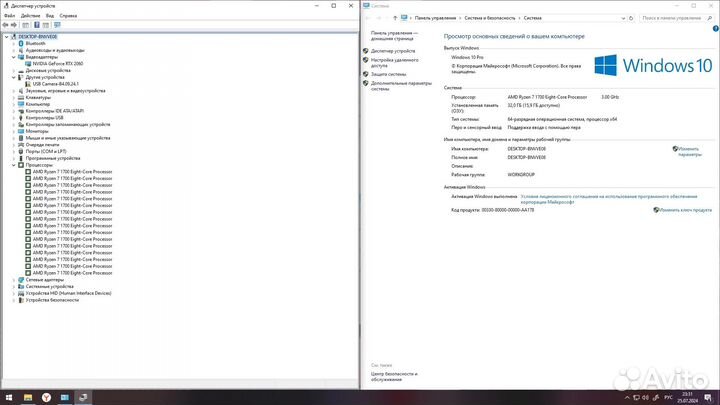Collapse the Другие устройства category

click(14, 77)
